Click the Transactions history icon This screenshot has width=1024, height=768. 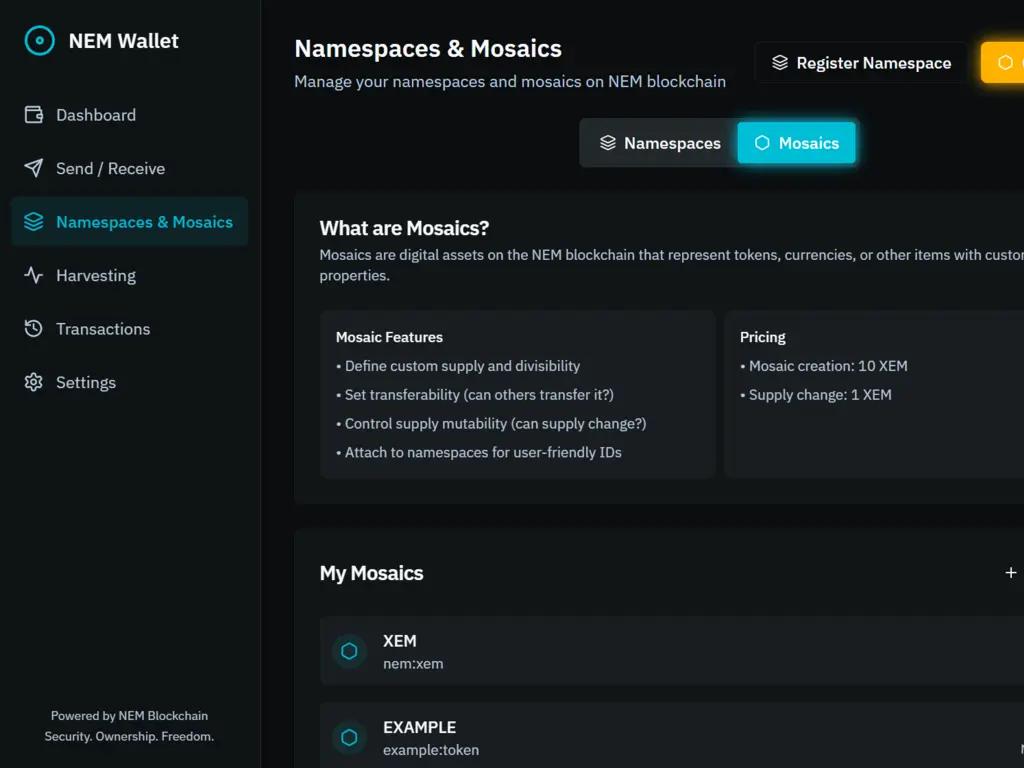33,328
